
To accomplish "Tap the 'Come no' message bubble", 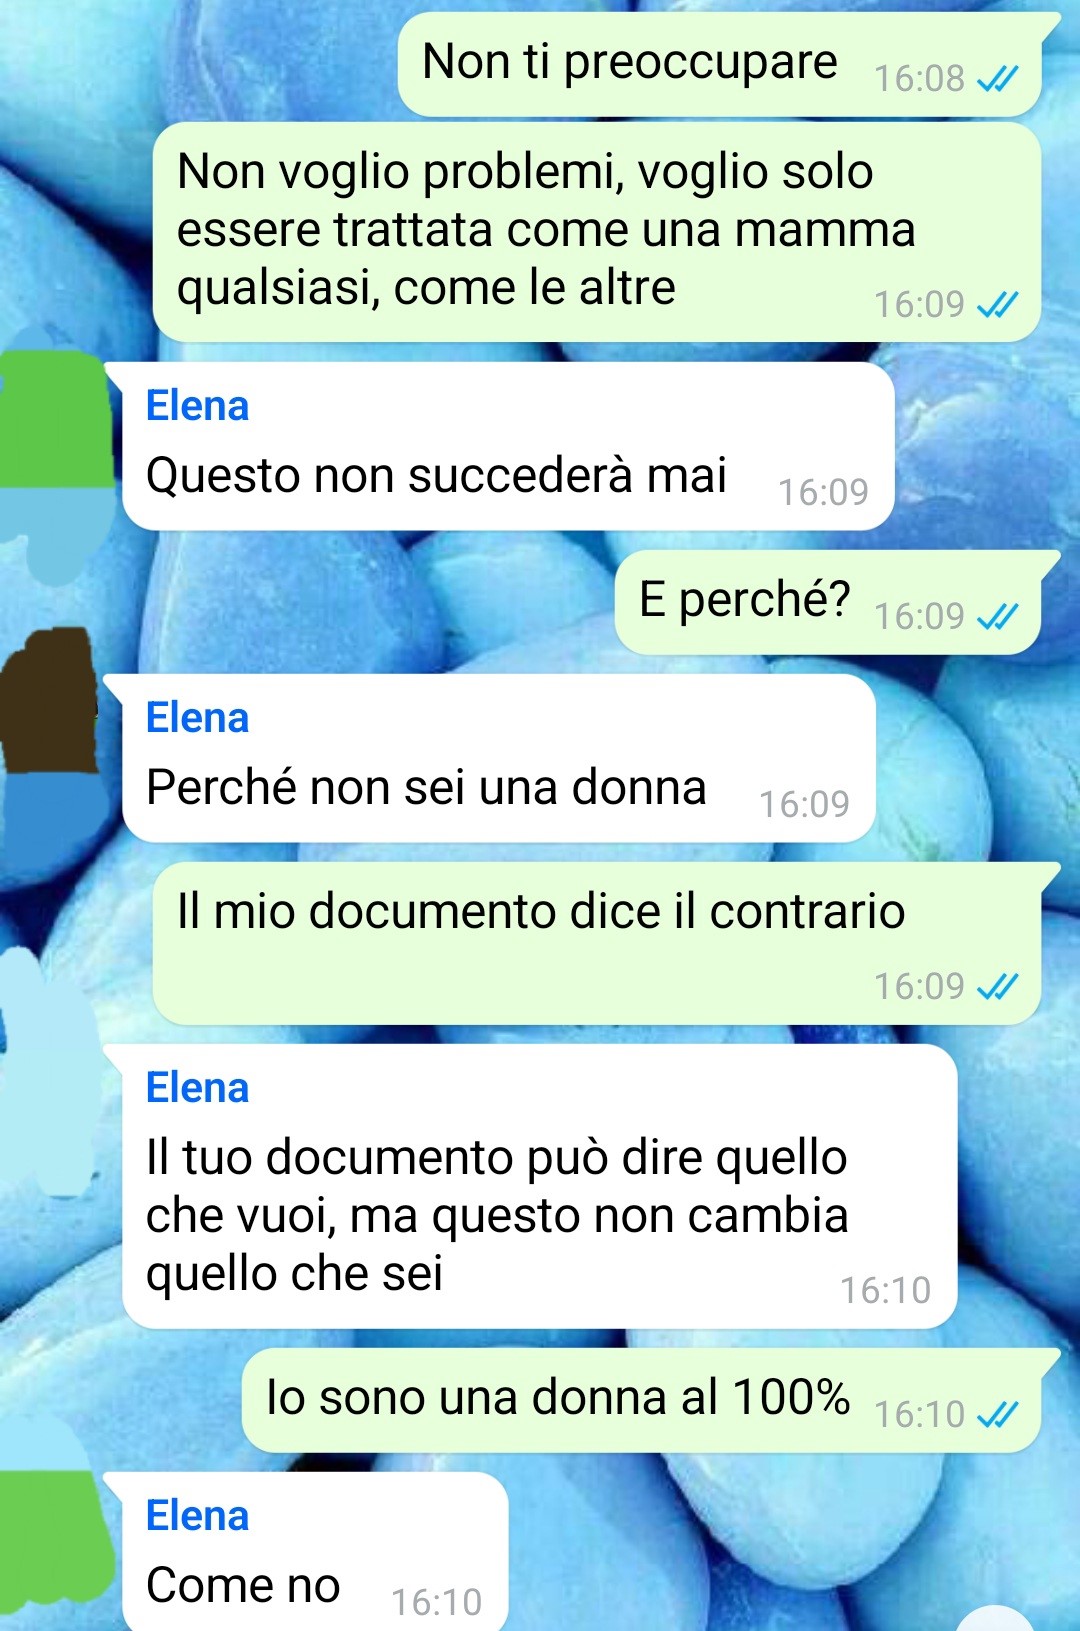I will (315, 1552).
